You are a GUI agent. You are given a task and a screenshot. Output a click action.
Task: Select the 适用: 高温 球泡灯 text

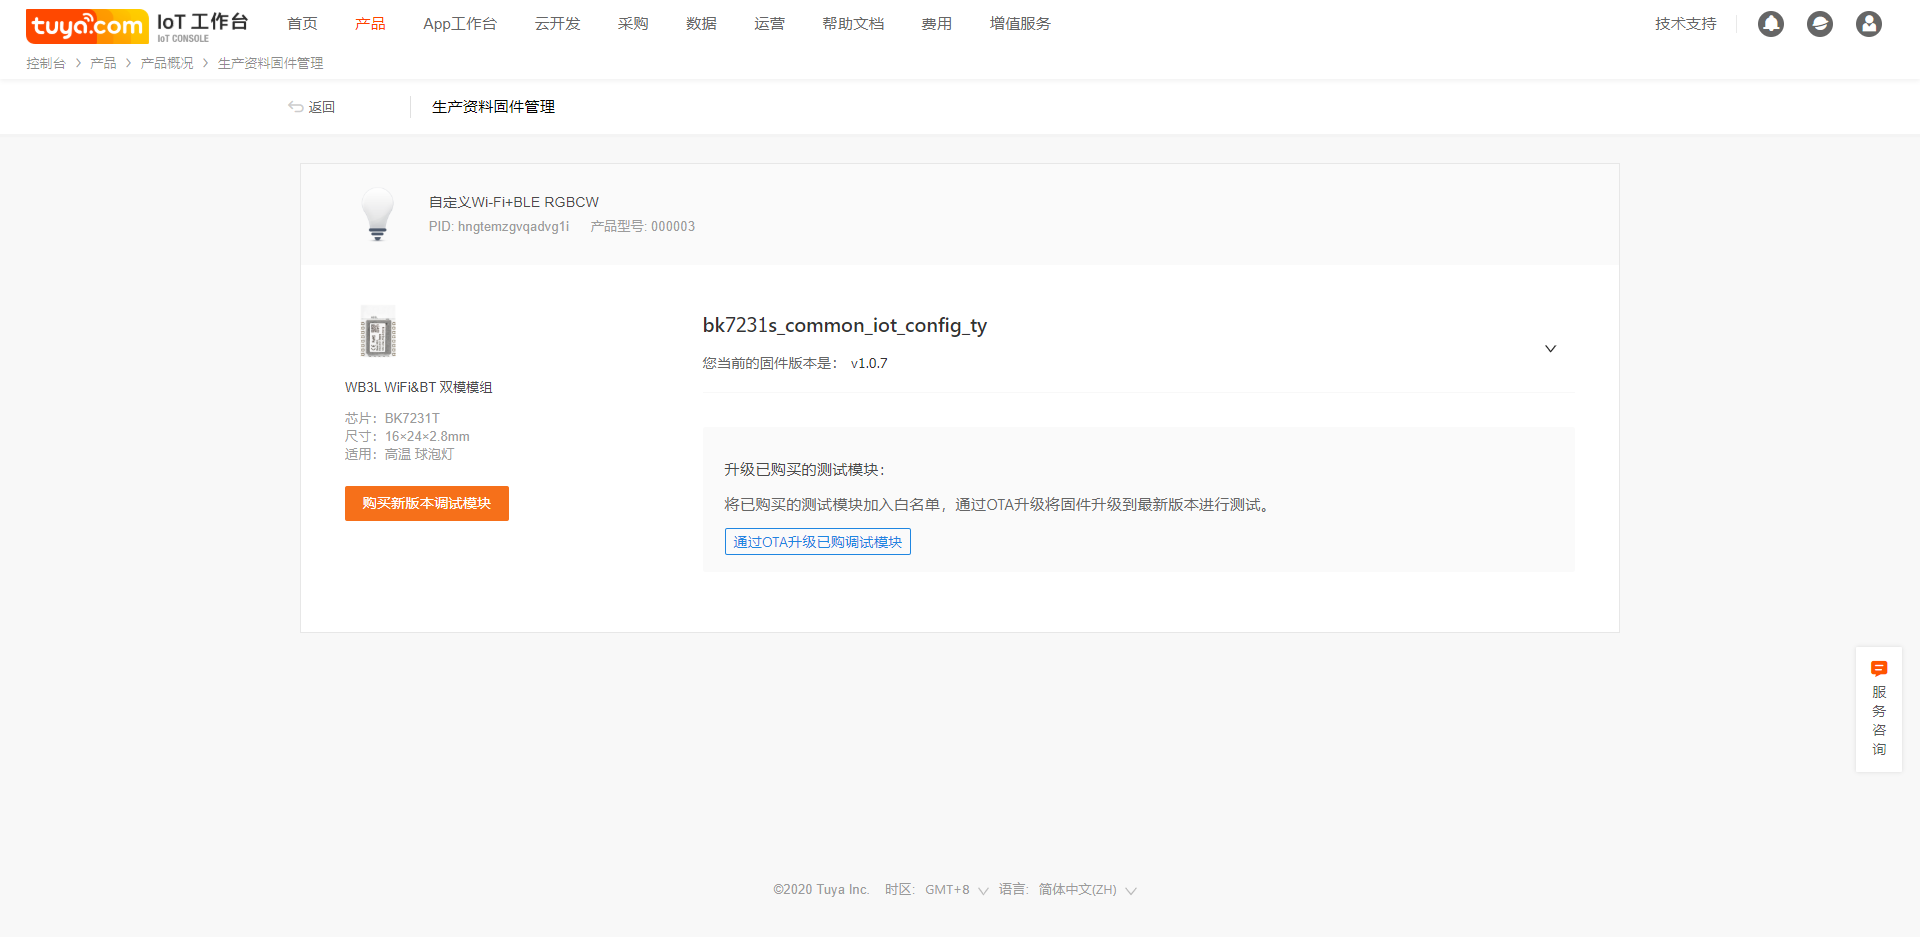(399, 455)
